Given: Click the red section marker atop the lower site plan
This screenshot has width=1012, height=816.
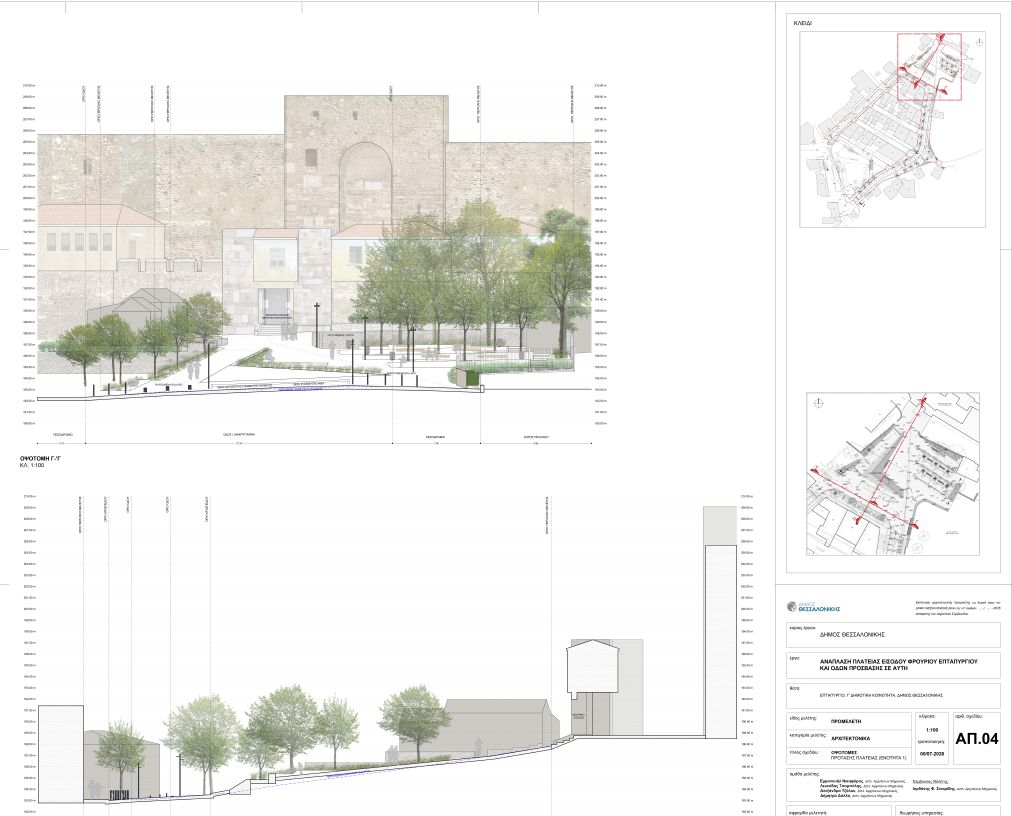Looking at the screenshot, I should pyautogui.click(x=923, y=403).
